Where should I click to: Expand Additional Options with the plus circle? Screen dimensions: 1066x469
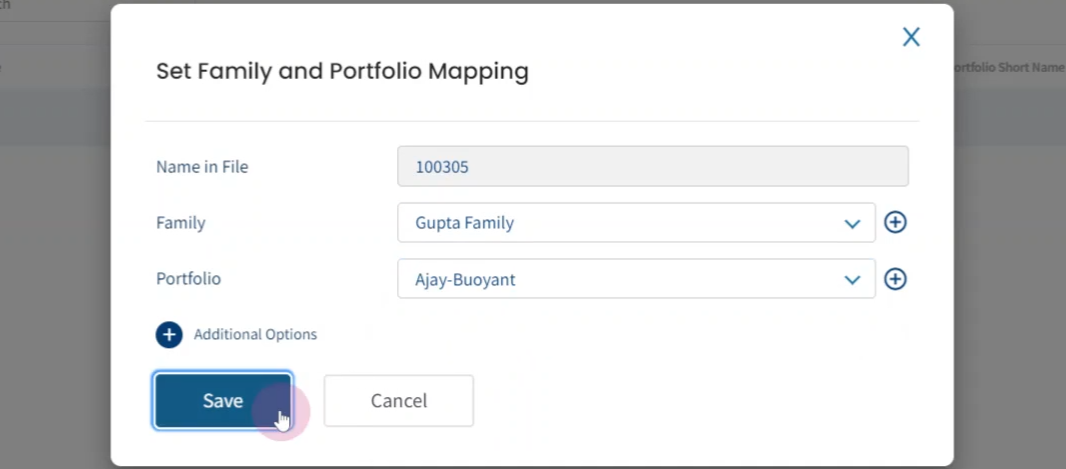(x=169, y=334)
